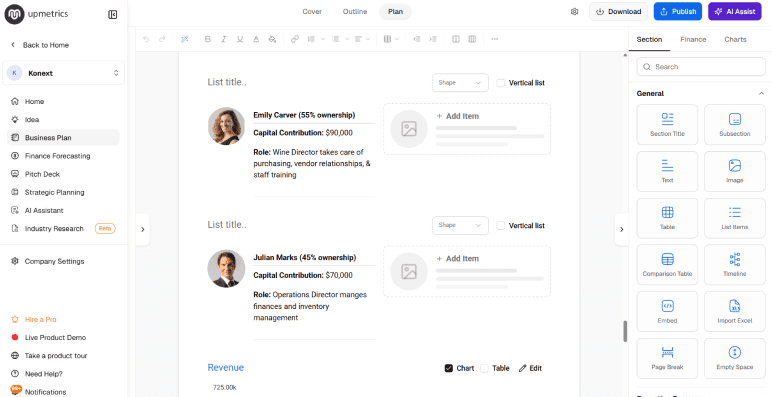Insert a Page Break

coord(667,359)
